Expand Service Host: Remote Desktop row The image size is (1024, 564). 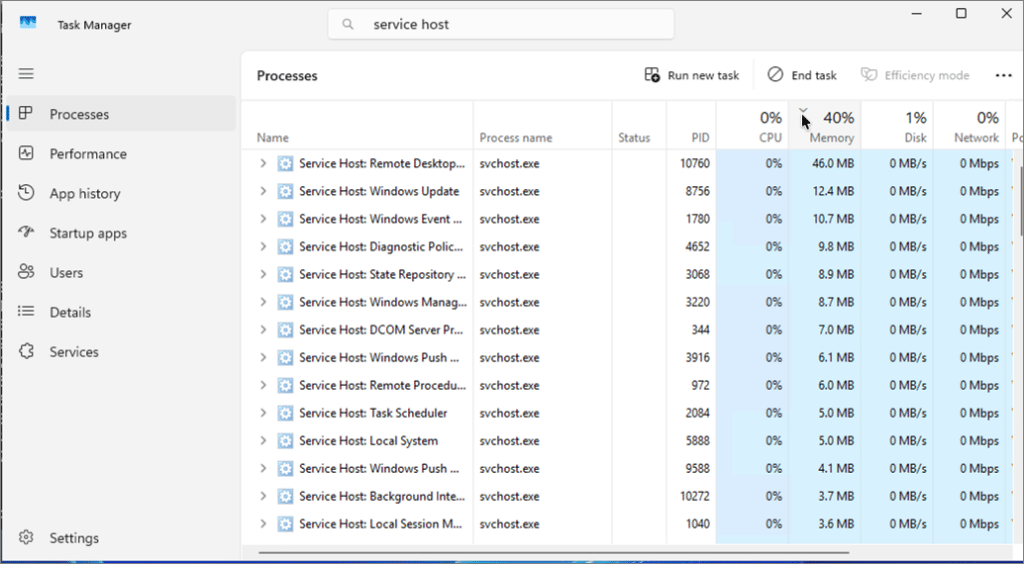[x=263, y=163]
